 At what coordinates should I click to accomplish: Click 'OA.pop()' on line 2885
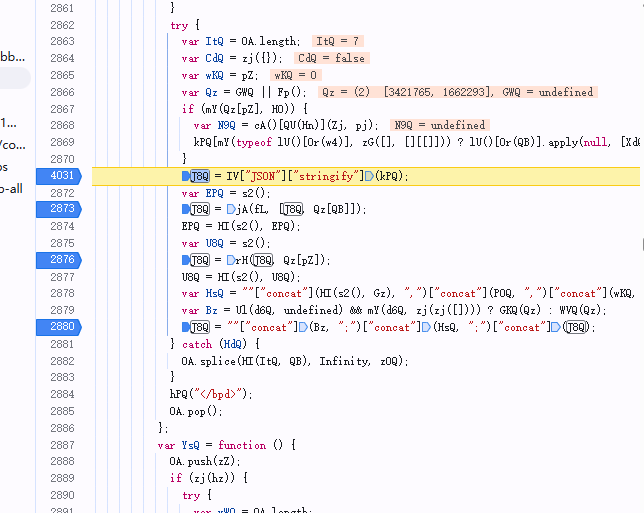click(x=193, y=412)
